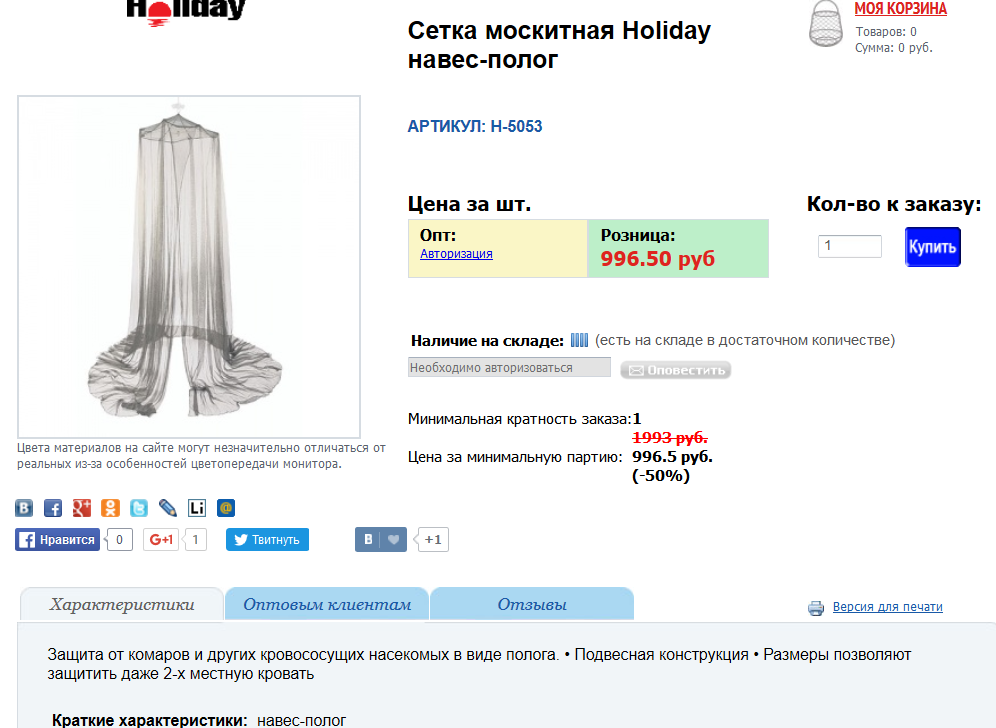Share via the small Facebook icon
Screen dimensions: 996x728
pos(53,508)
